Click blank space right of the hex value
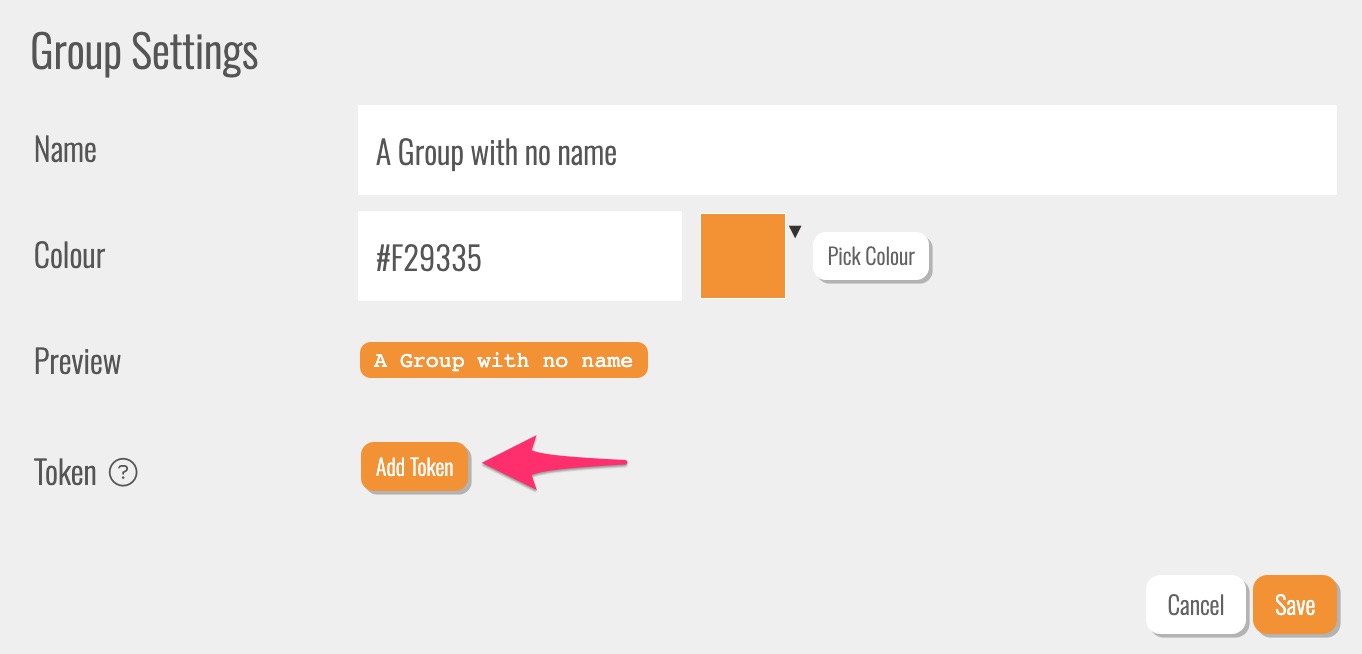Viewport: 1362px width, 654px height. 600,256
